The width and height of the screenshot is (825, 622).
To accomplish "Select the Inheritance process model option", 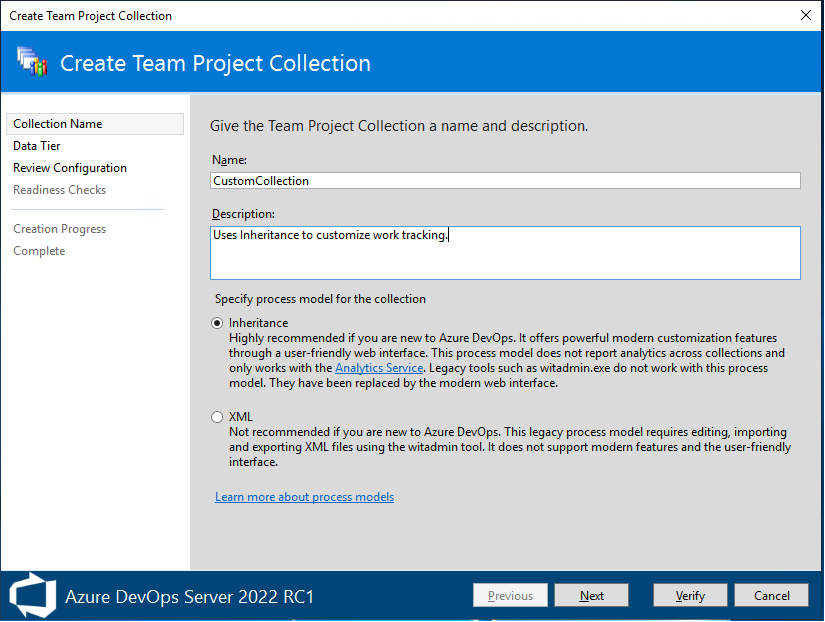I will [217, 322].
